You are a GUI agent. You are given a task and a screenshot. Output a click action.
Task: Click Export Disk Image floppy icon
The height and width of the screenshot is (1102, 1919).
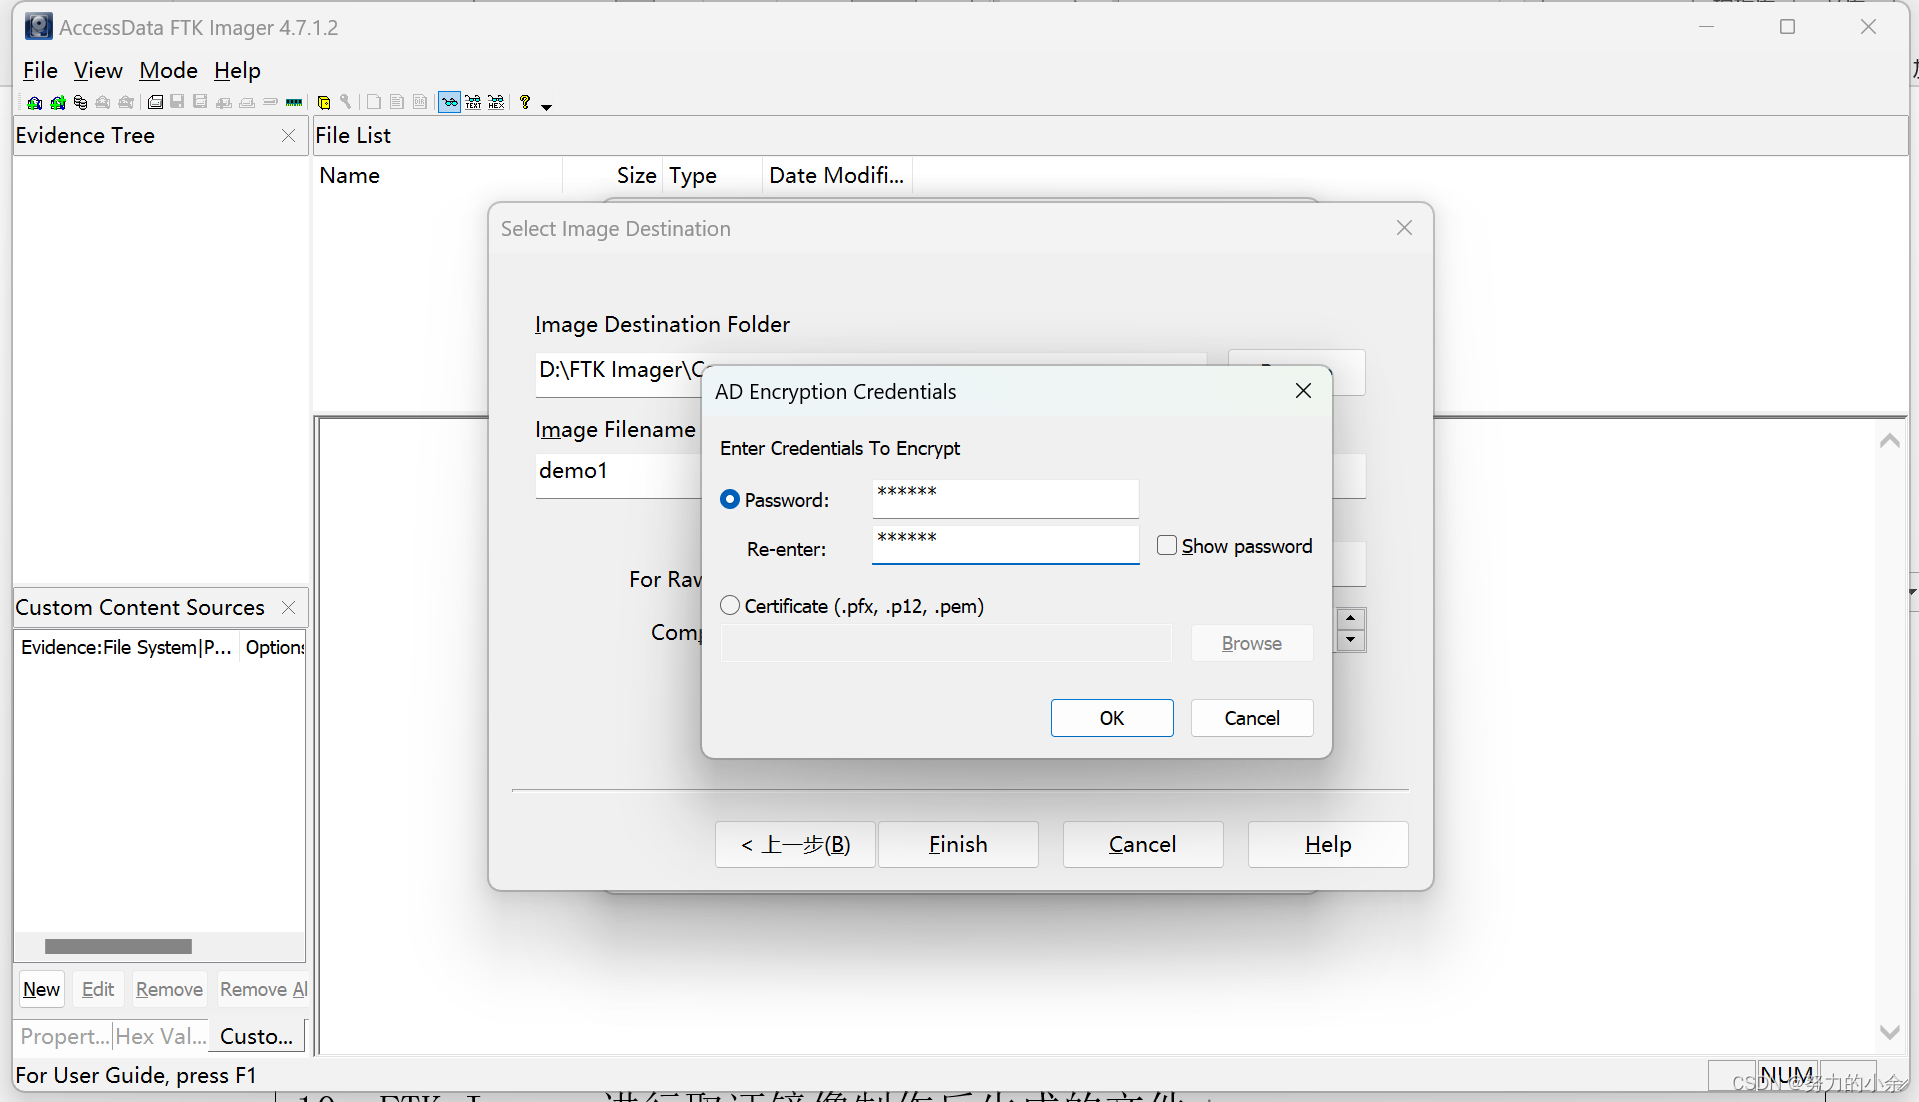[177, 102]
